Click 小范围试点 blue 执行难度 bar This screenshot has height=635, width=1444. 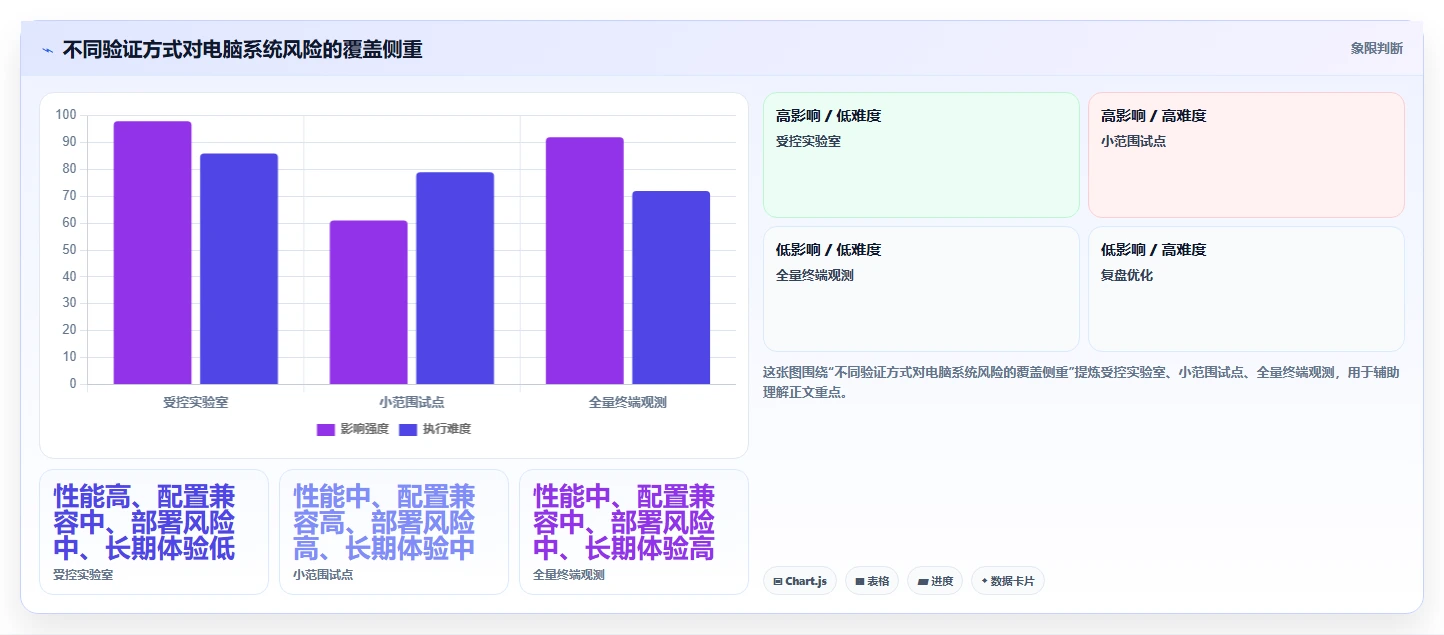(x=455, y=278)
